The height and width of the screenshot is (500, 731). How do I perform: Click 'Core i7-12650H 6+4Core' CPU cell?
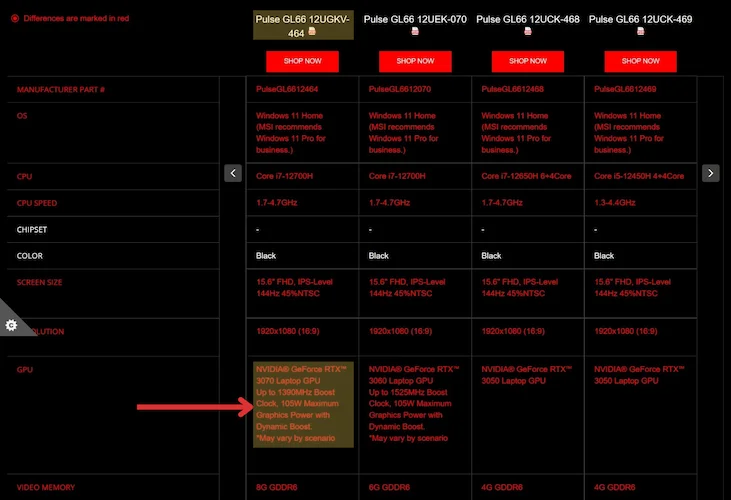[x=526, y=176]
